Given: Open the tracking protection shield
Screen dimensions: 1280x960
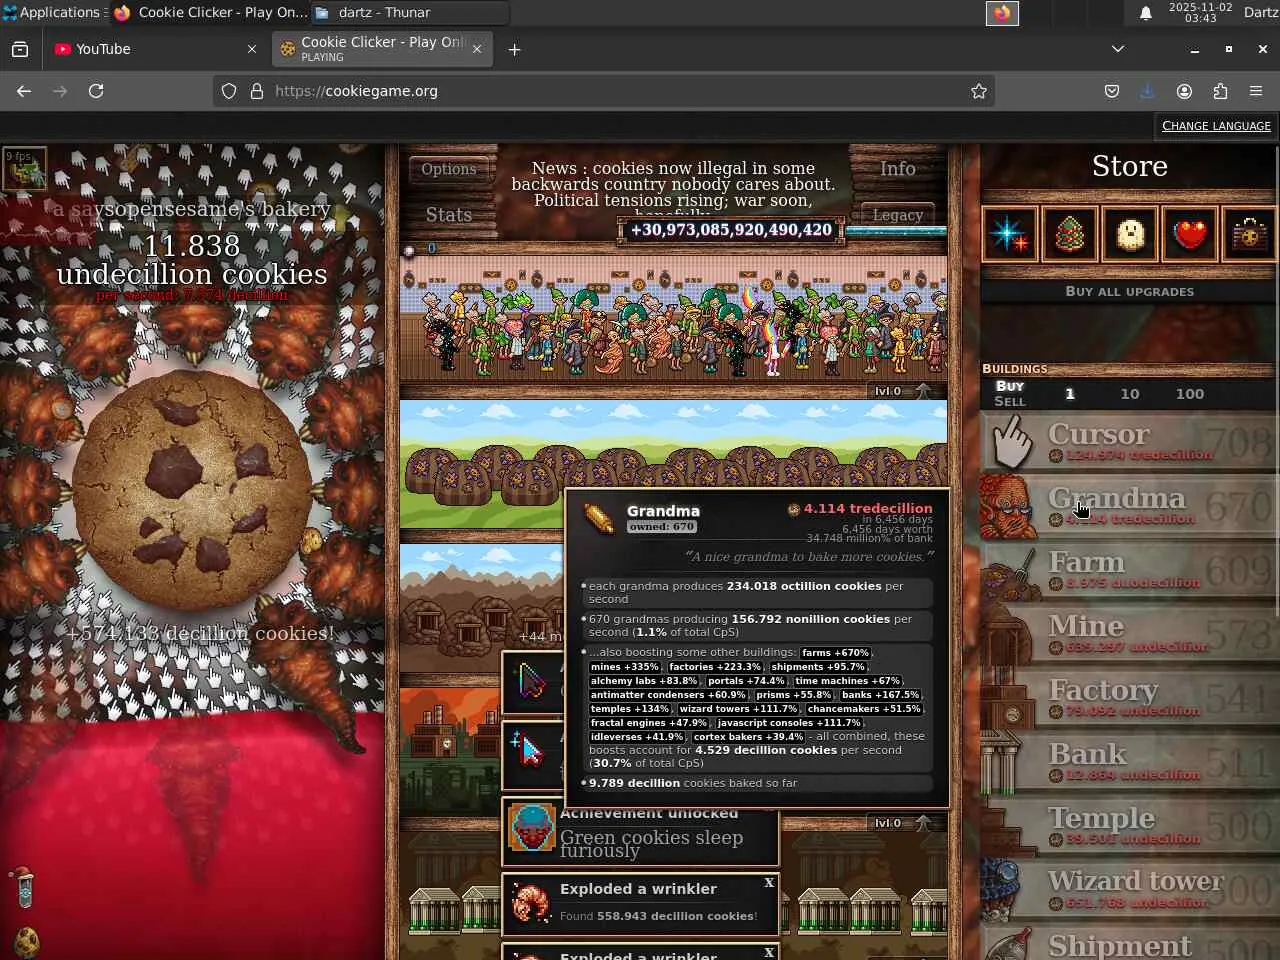Looking at the screenshot, I should 229,91.
